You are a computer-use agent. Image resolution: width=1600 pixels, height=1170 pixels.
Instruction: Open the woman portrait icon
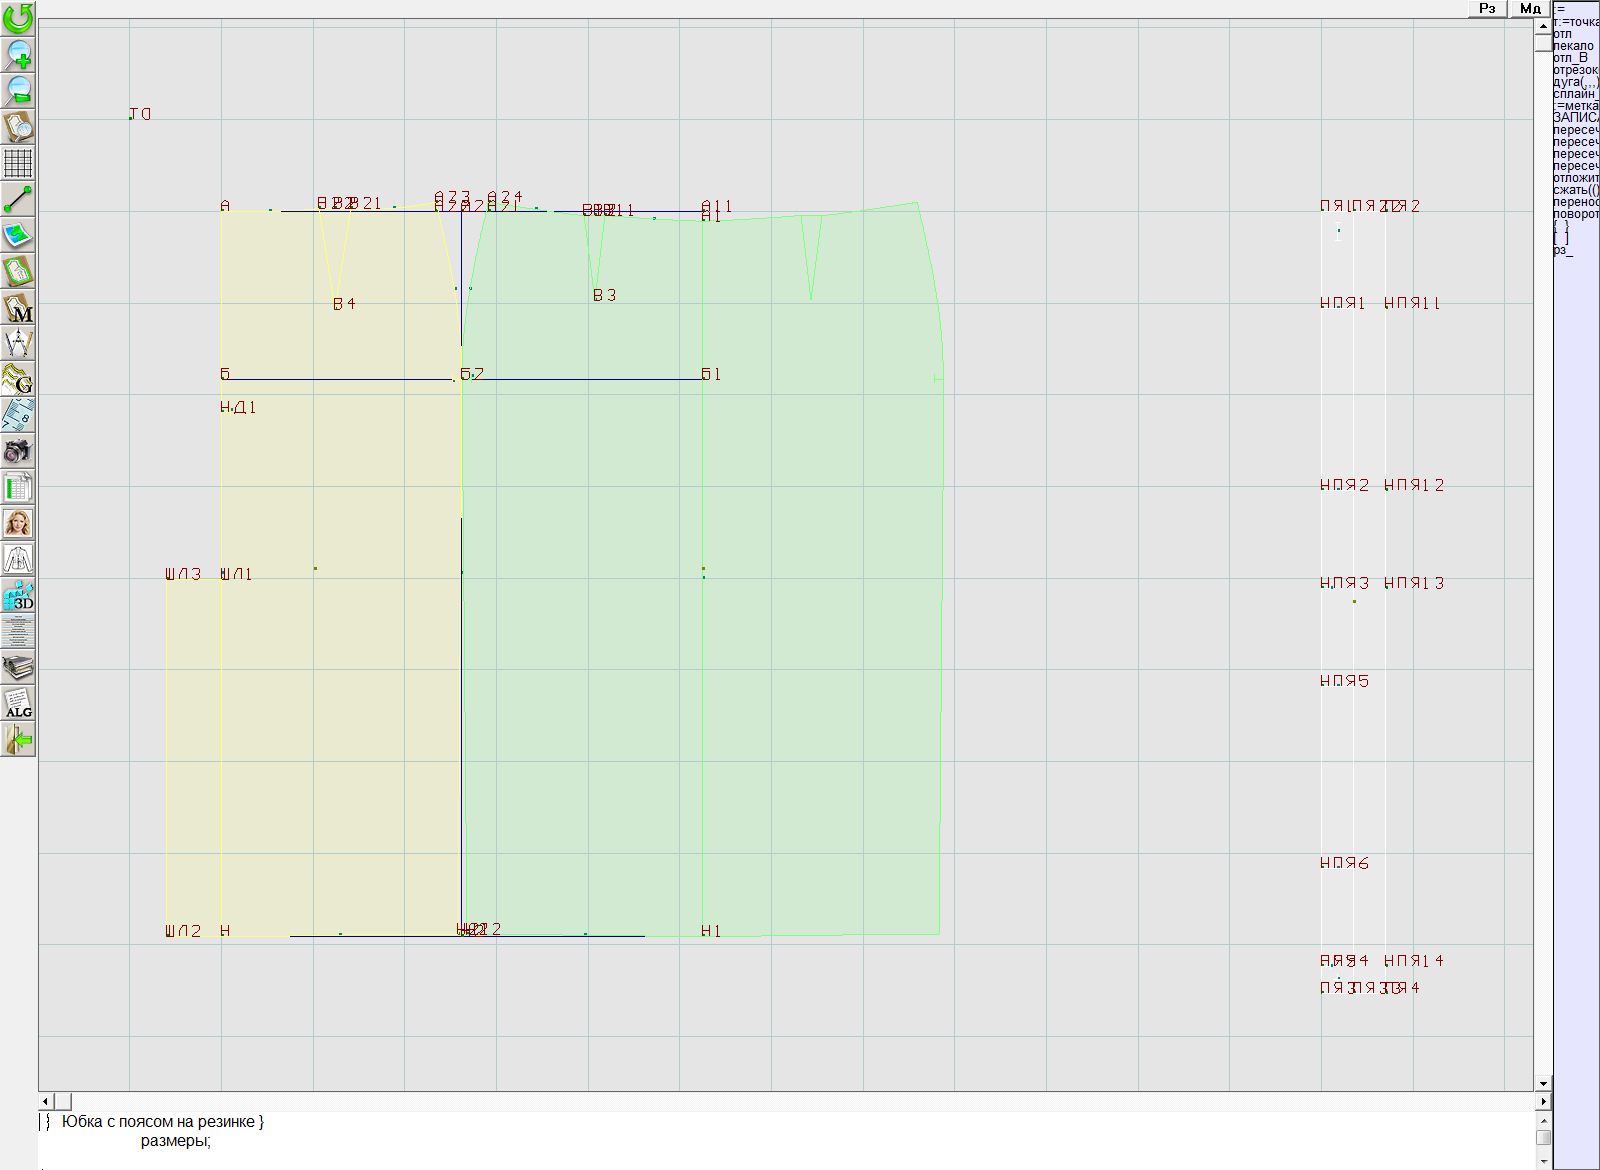[18, 523]
